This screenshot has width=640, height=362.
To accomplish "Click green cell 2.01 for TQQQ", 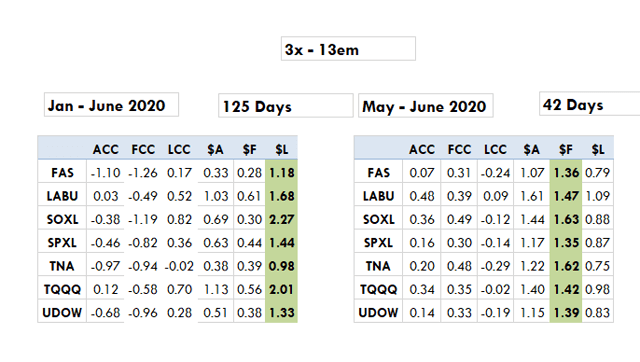I will [x=282, y=289].
